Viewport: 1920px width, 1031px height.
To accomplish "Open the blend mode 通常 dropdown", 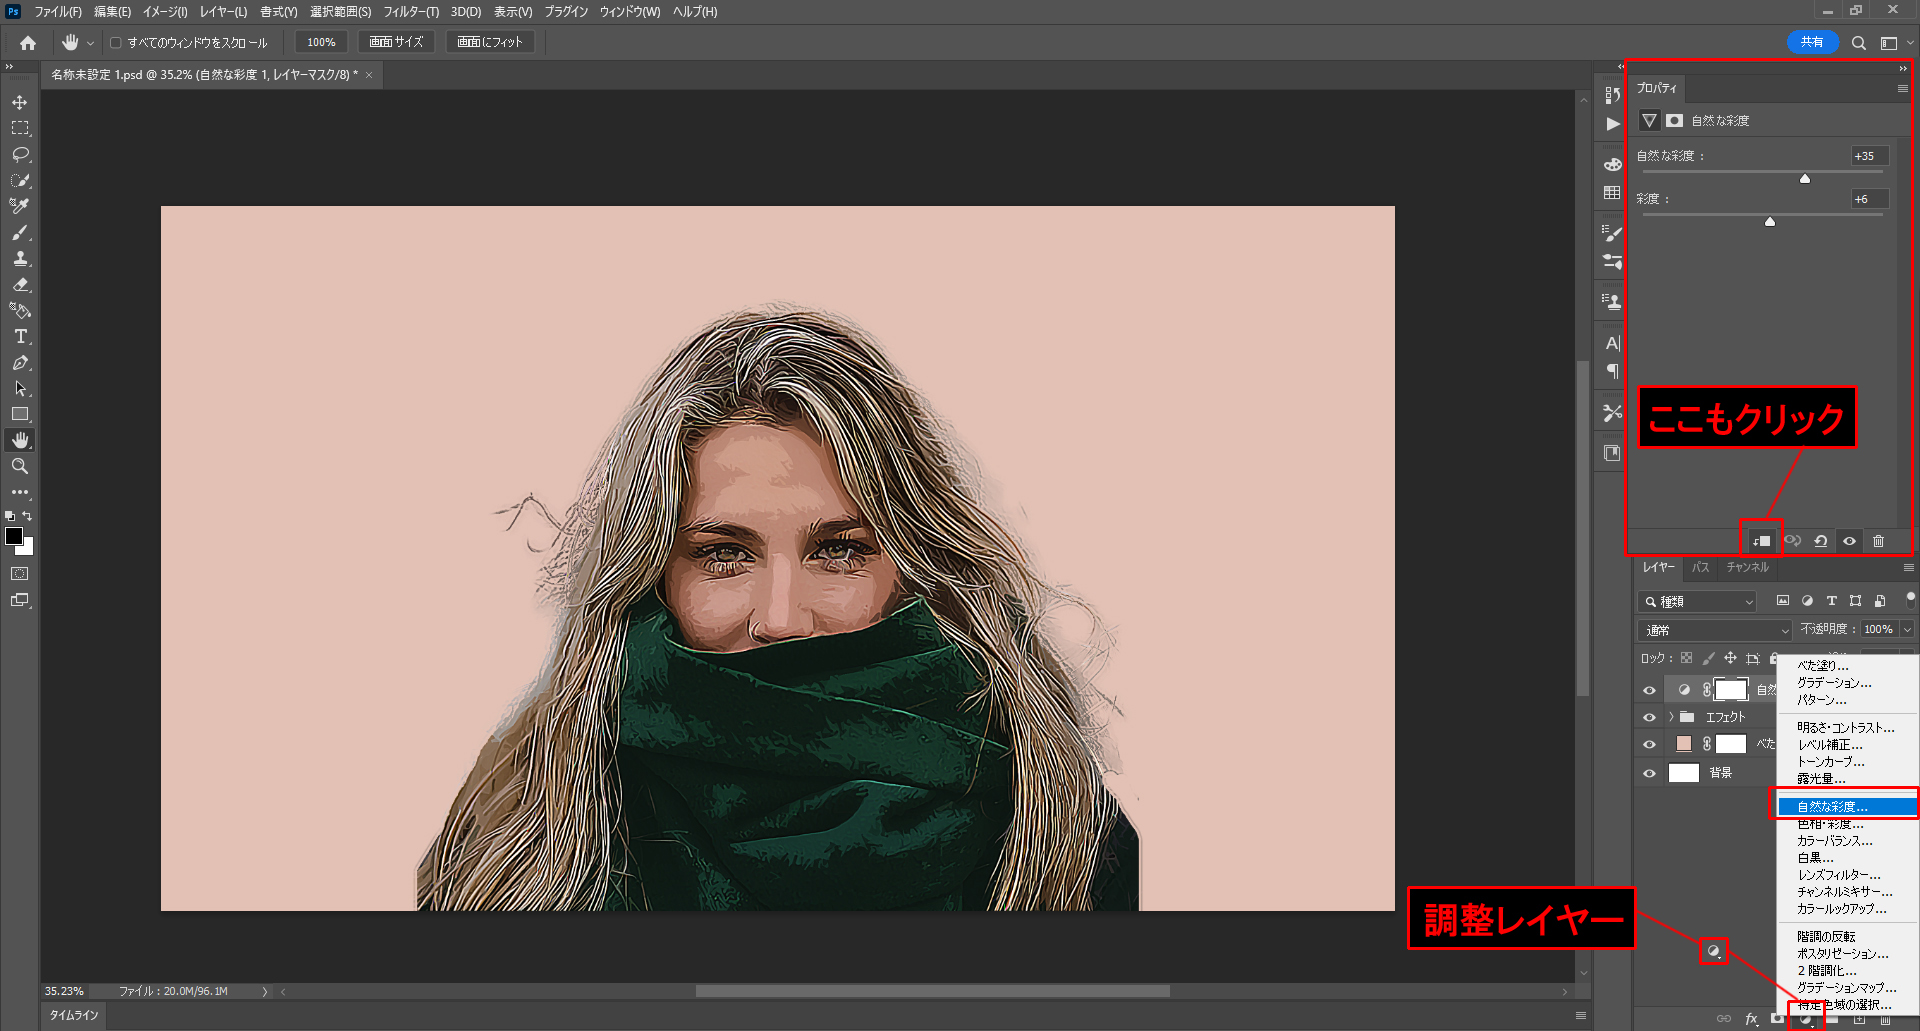I will tap(1714, 630).
